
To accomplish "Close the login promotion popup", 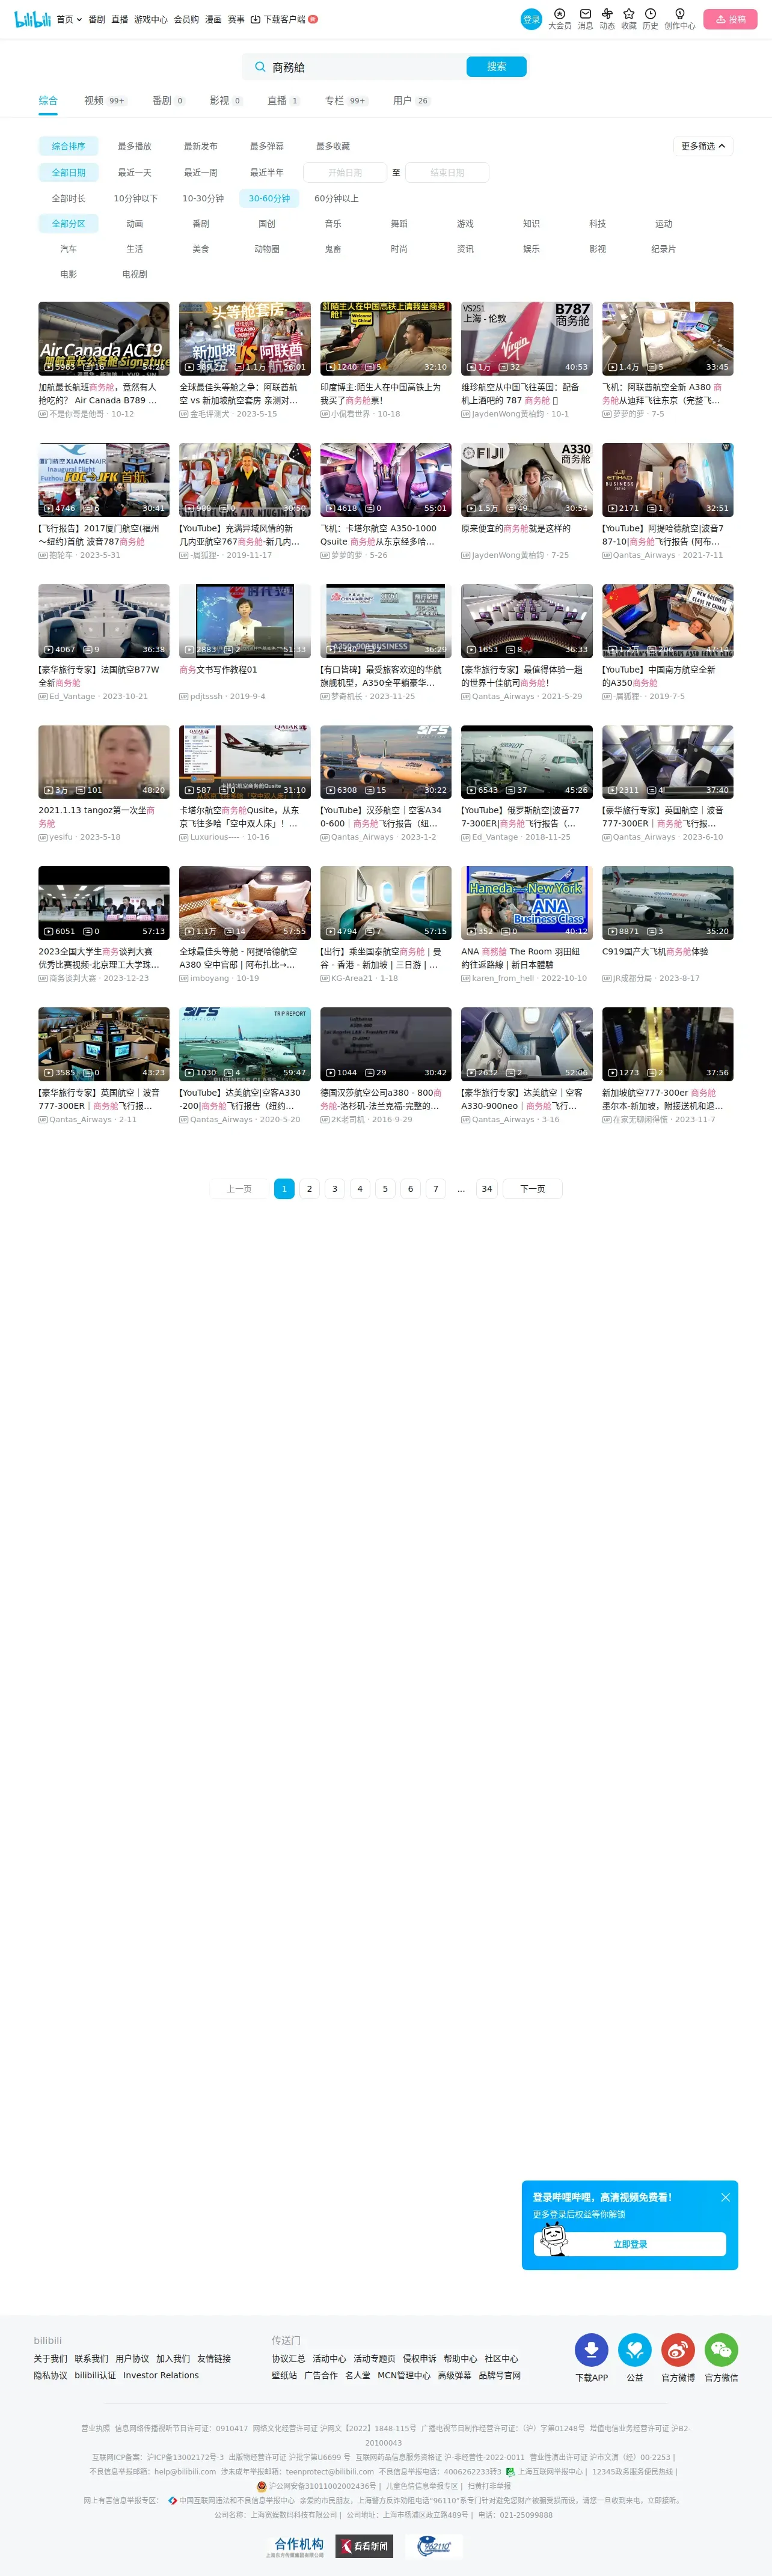I will tap(725, 2197).
